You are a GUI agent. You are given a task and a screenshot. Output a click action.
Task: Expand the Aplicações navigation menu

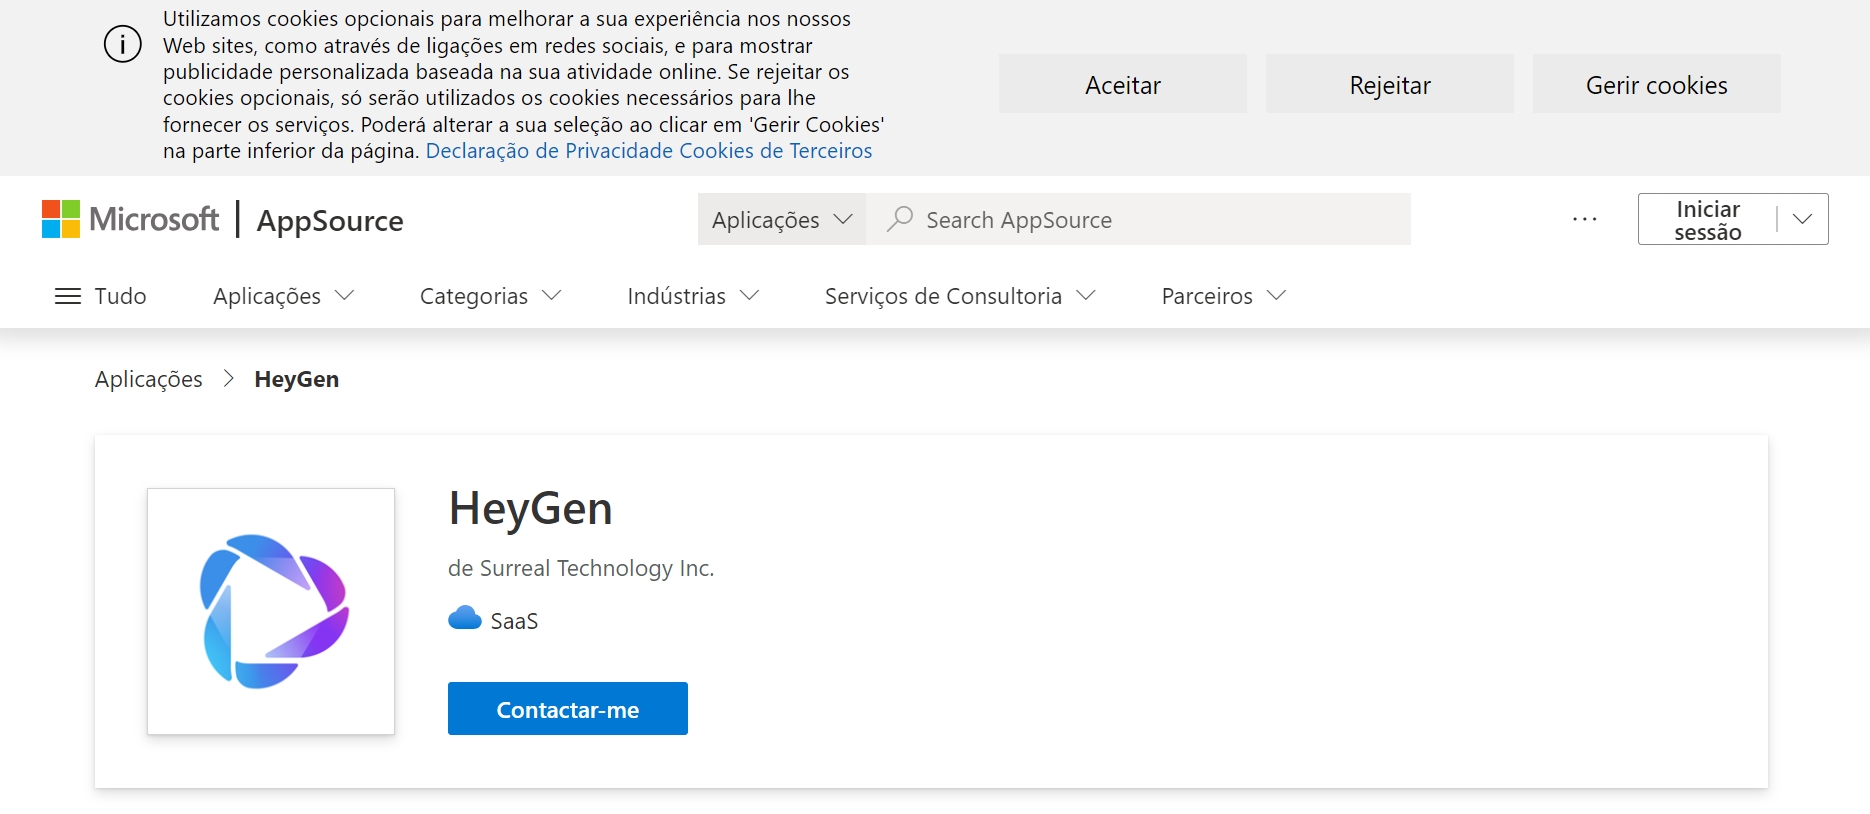pos(284,296)
